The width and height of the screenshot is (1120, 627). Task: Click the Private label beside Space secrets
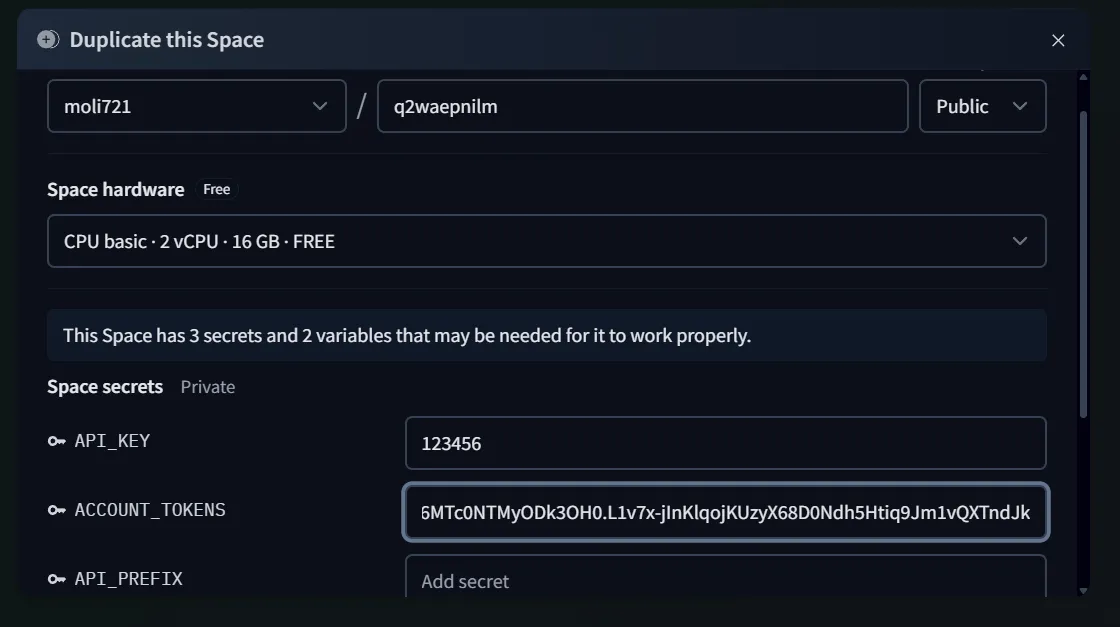coord(208,387)
